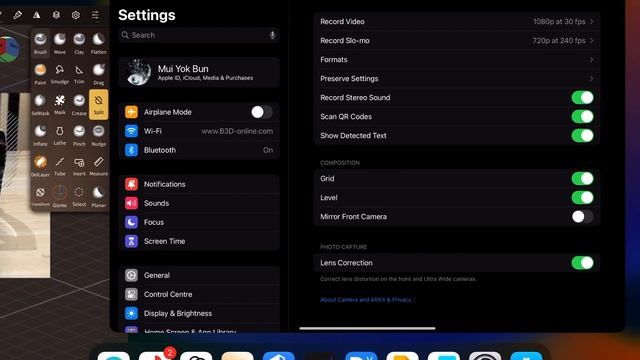640x360 pixels.
Task: Select the Lathe tool
Action: (x=60, y=135)
